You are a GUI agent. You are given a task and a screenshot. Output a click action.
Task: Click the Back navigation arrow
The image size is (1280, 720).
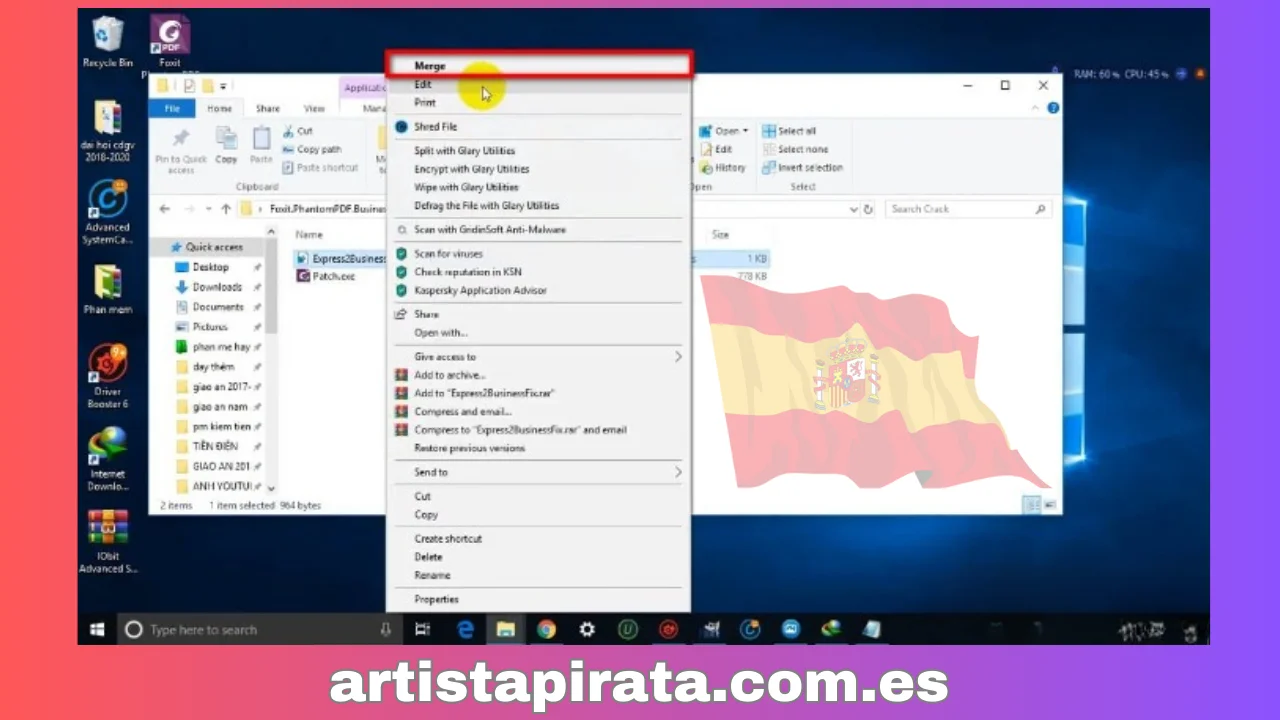[165, 209]
